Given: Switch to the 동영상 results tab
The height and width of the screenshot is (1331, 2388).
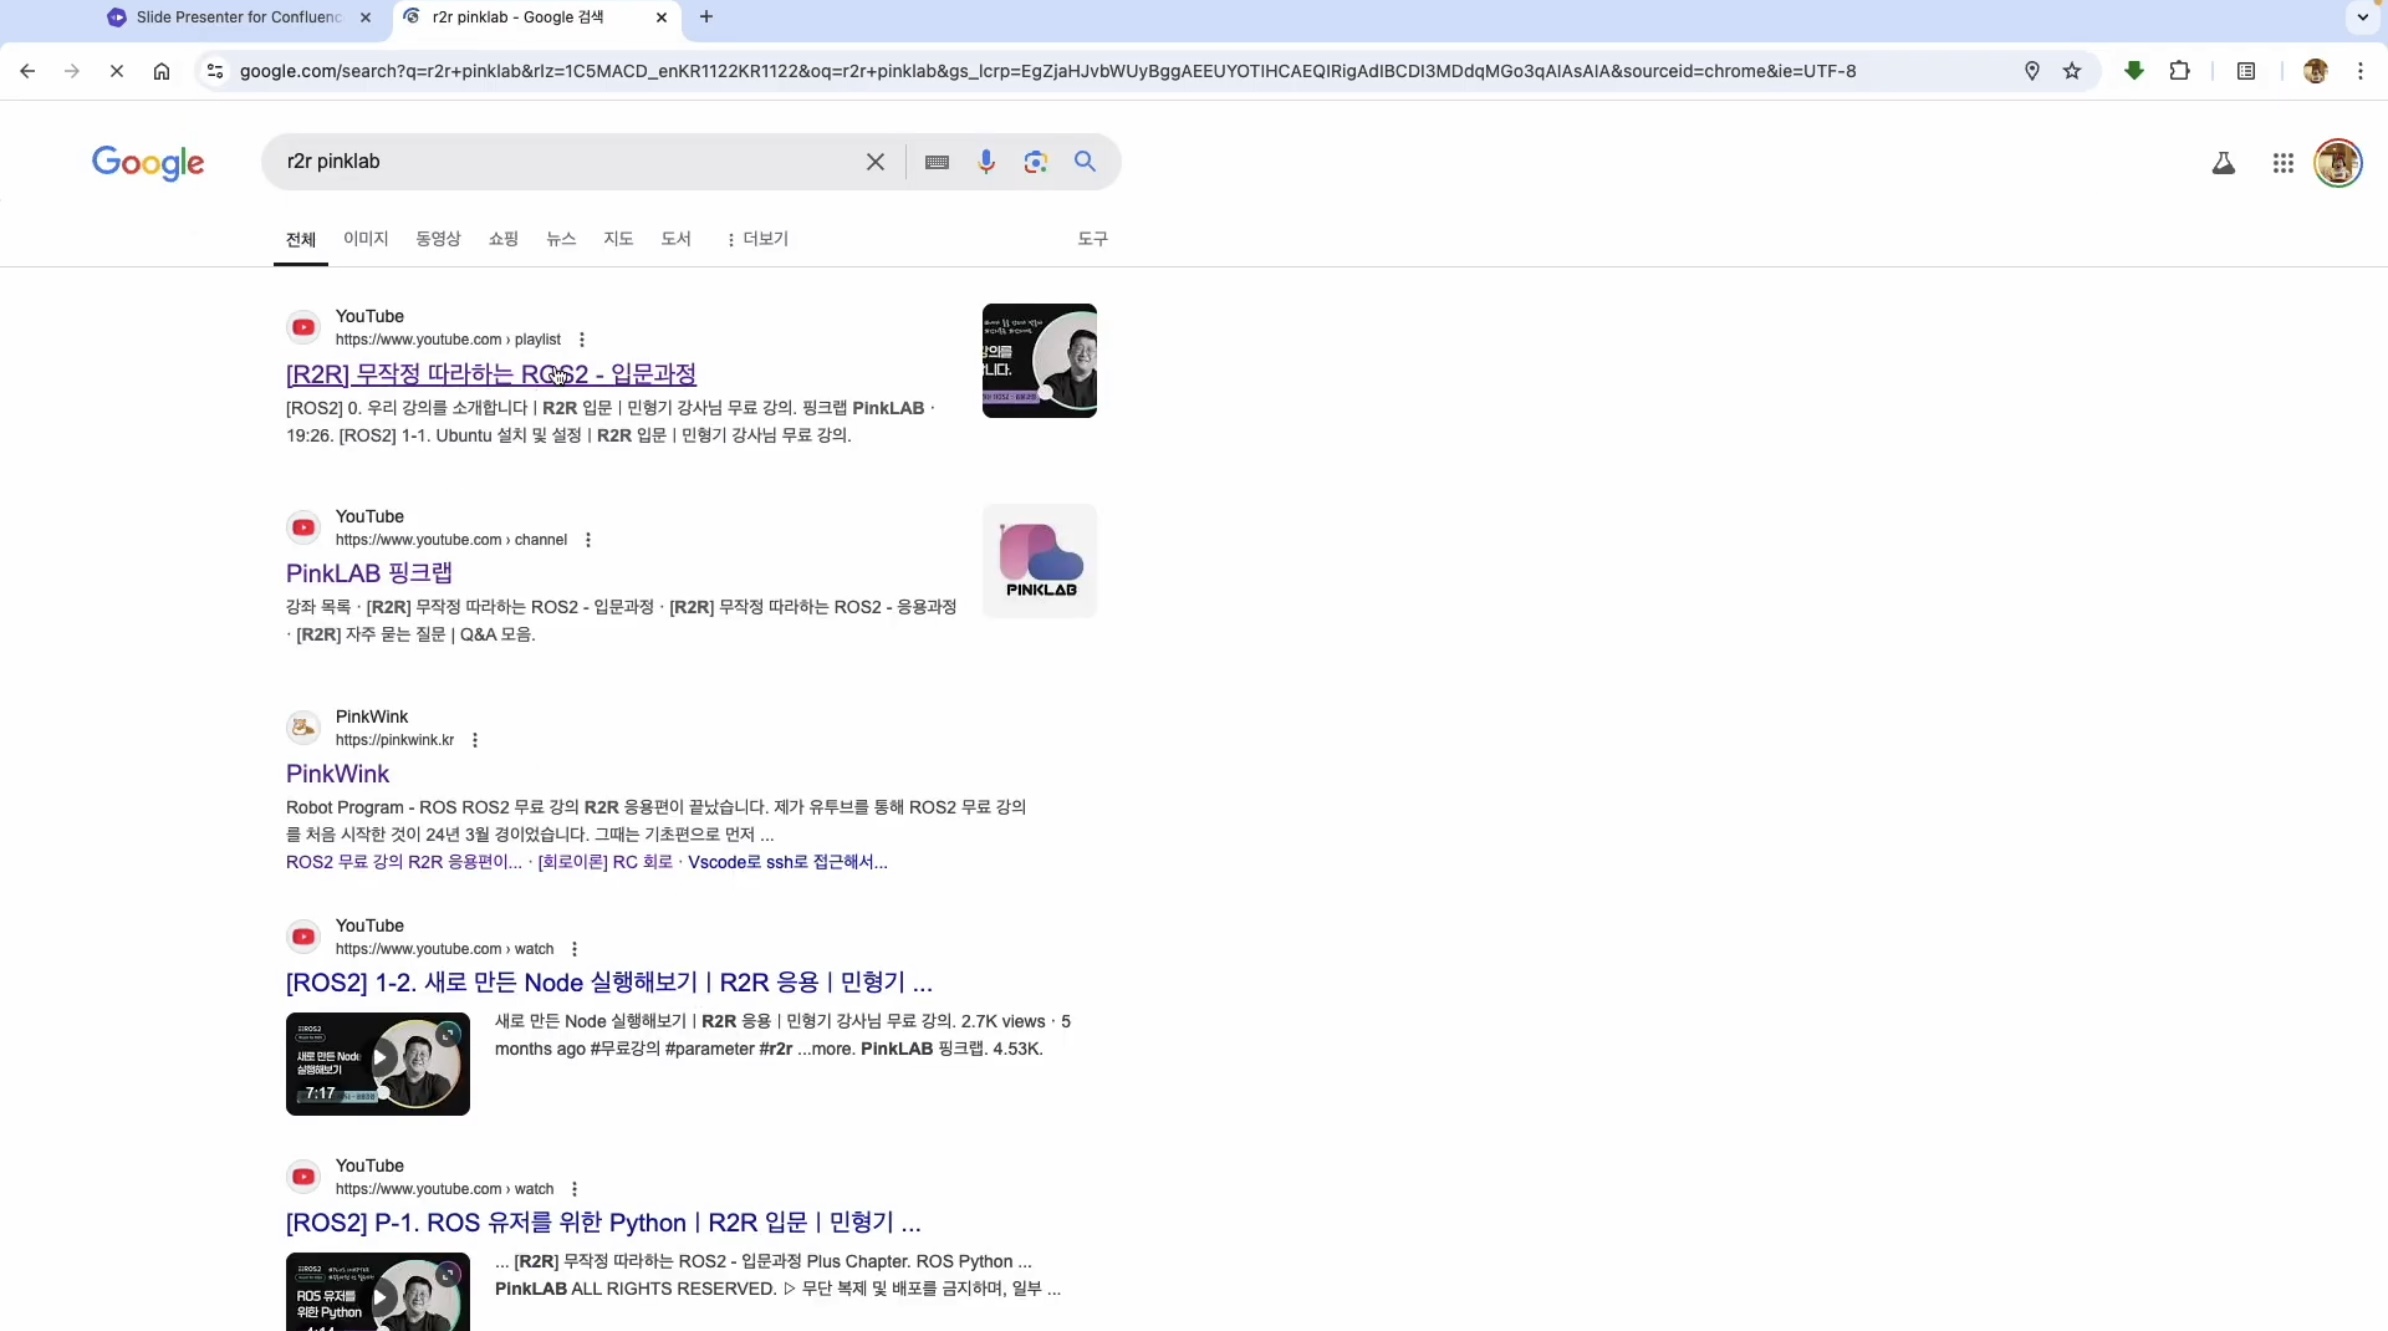Looking at the screenshot, I should coord(438,239).
